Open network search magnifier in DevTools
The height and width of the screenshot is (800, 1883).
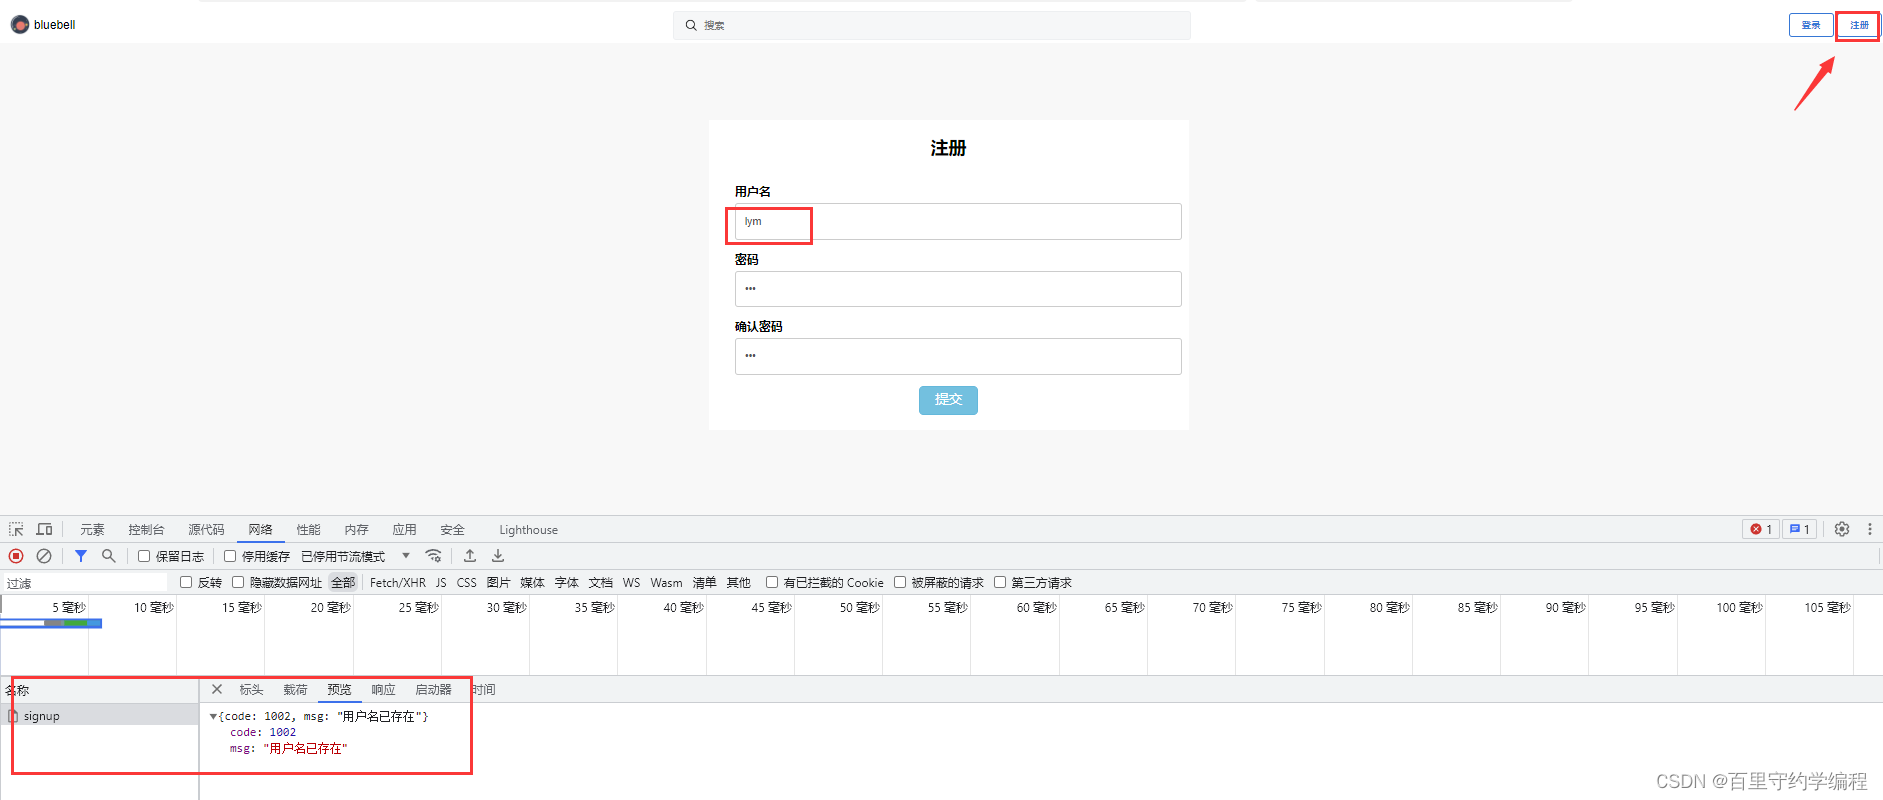109,556
